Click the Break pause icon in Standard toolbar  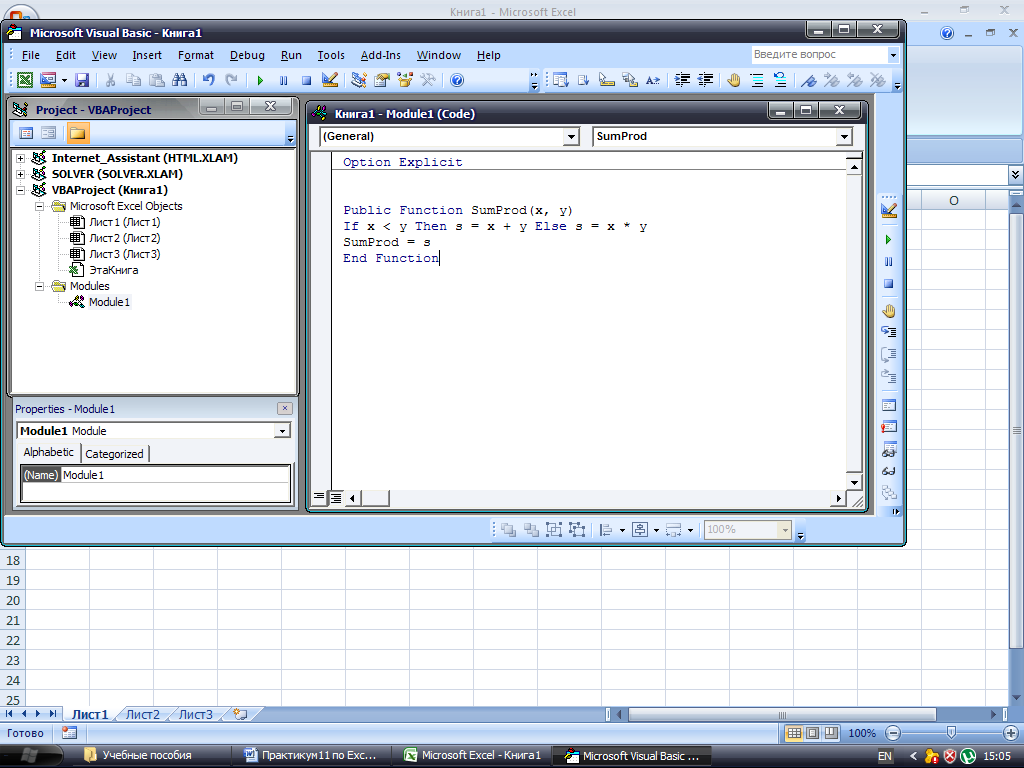[x=283, y=80]
